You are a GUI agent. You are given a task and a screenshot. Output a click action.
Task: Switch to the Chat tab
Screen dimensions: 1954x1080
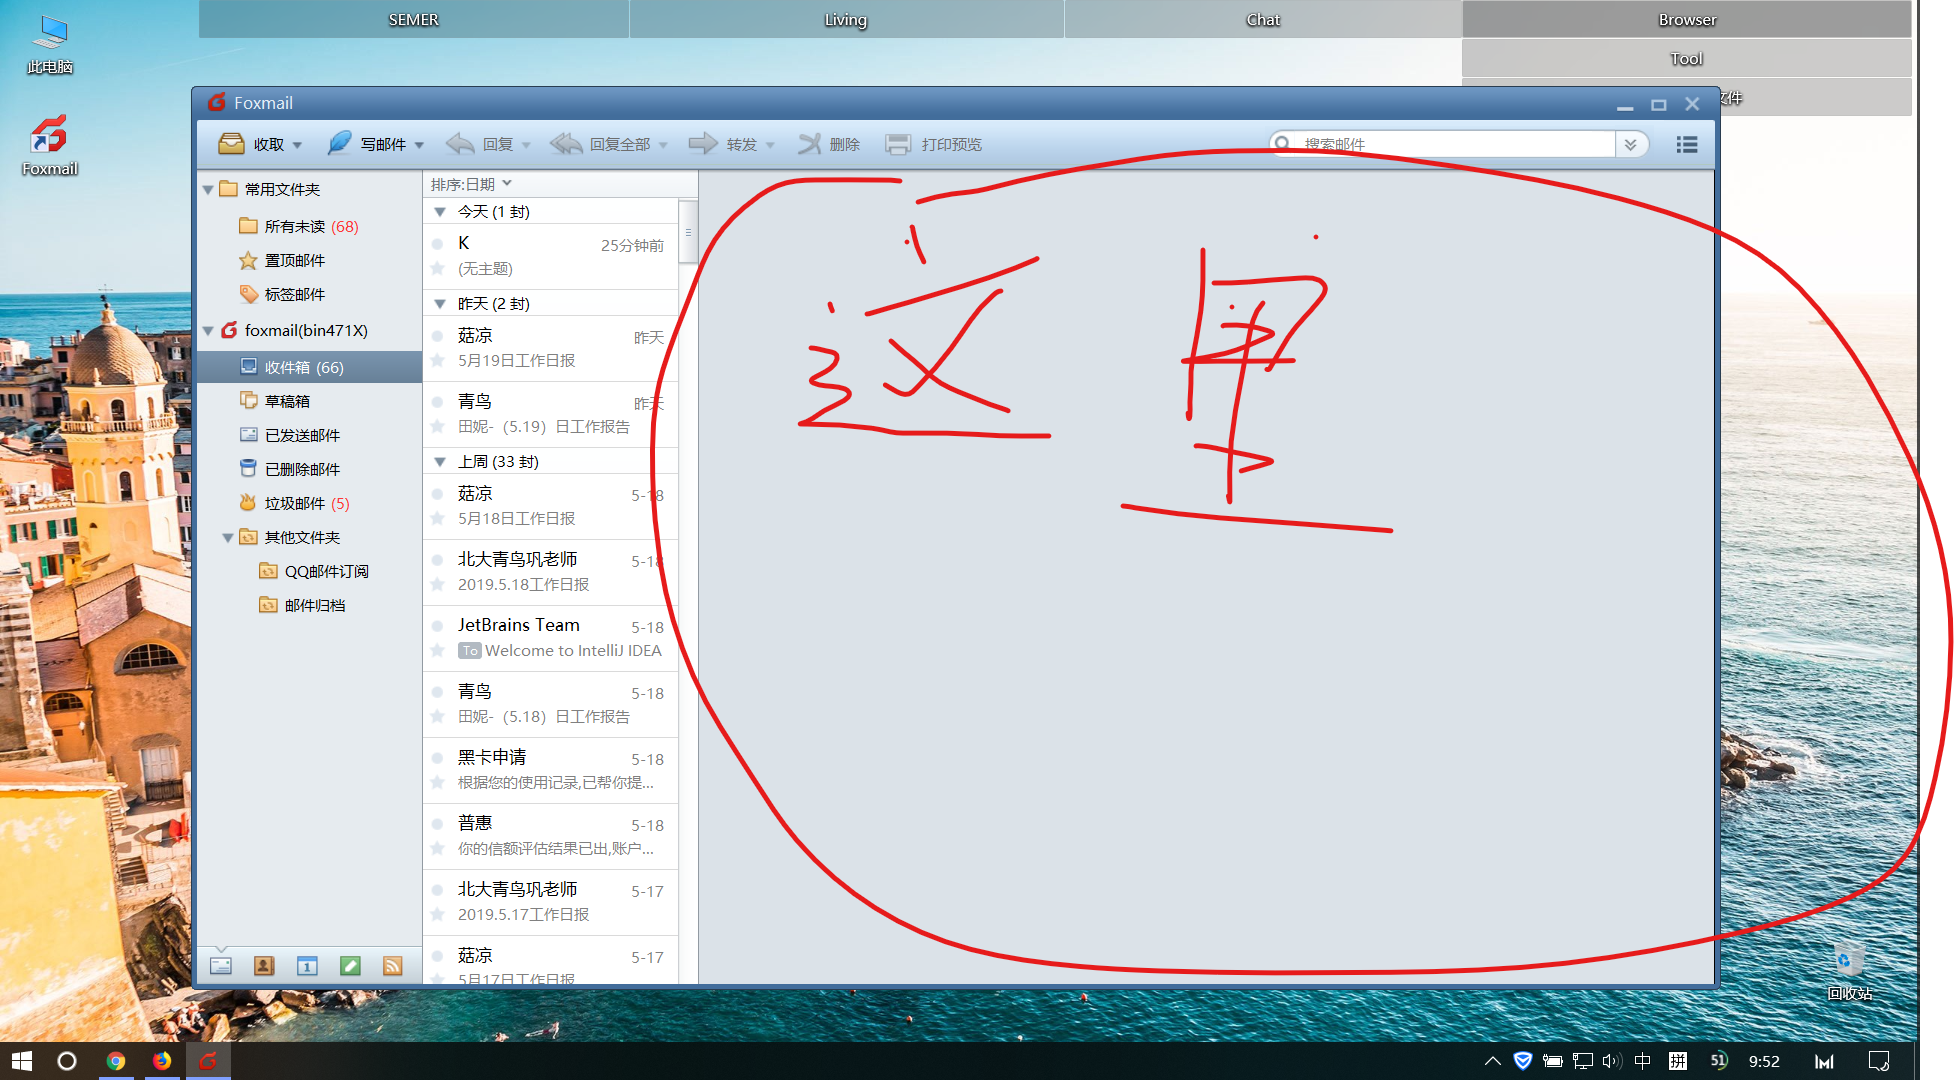1262,20
